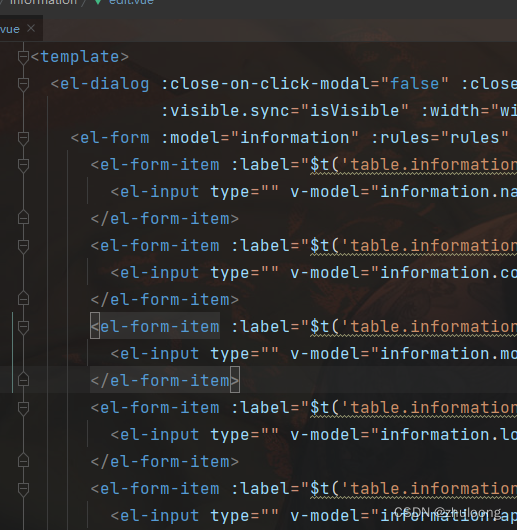Click :label attribute on the highlighted el-form-item
The height and width of the screenshot is (530, 517).
tap(260, 327)
